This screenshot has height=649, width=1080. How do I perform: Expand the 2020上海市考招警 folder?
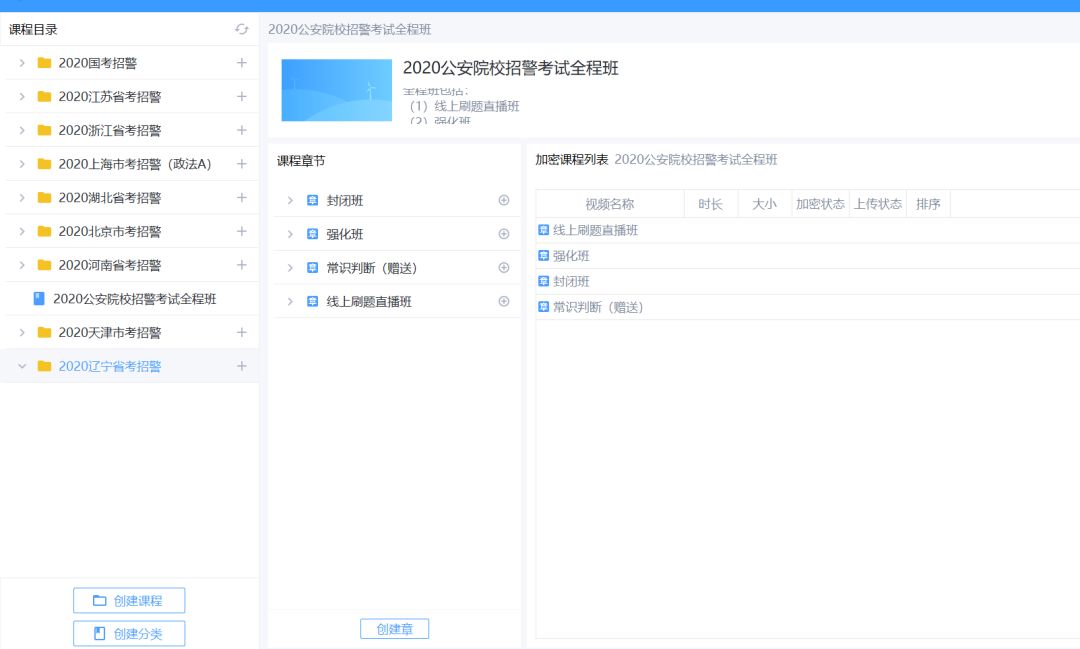point(22,164)
